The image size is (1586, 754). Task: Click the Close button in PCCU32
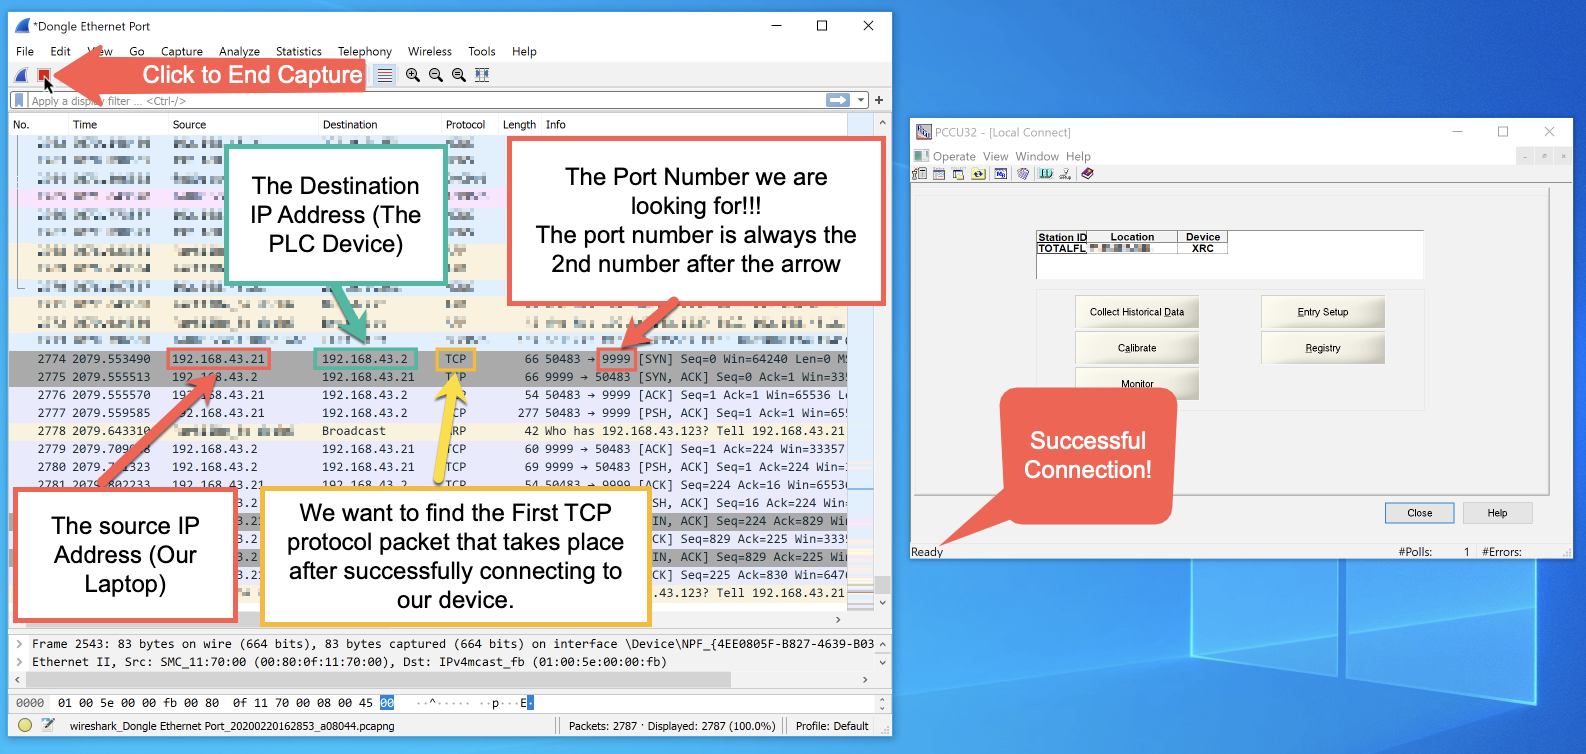(1420, 513)
